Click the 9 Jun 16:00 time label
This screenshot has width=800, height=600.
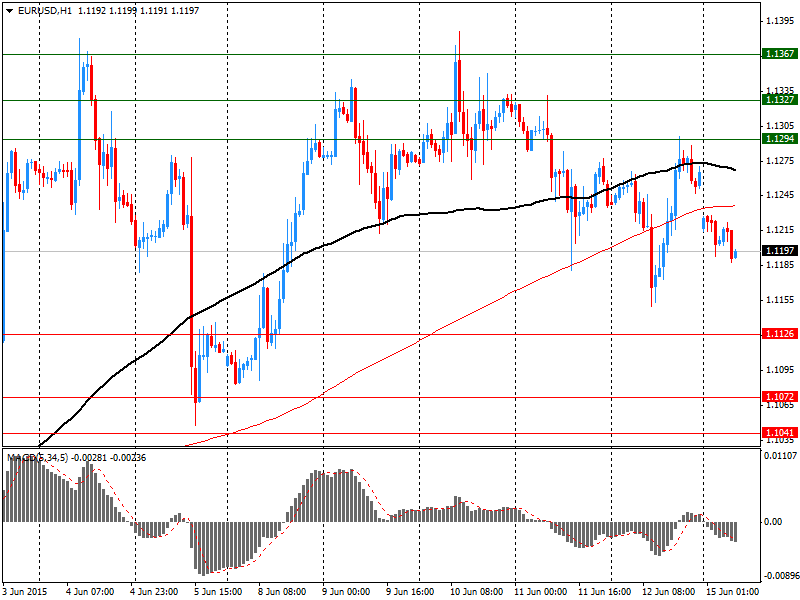point(411,592)
